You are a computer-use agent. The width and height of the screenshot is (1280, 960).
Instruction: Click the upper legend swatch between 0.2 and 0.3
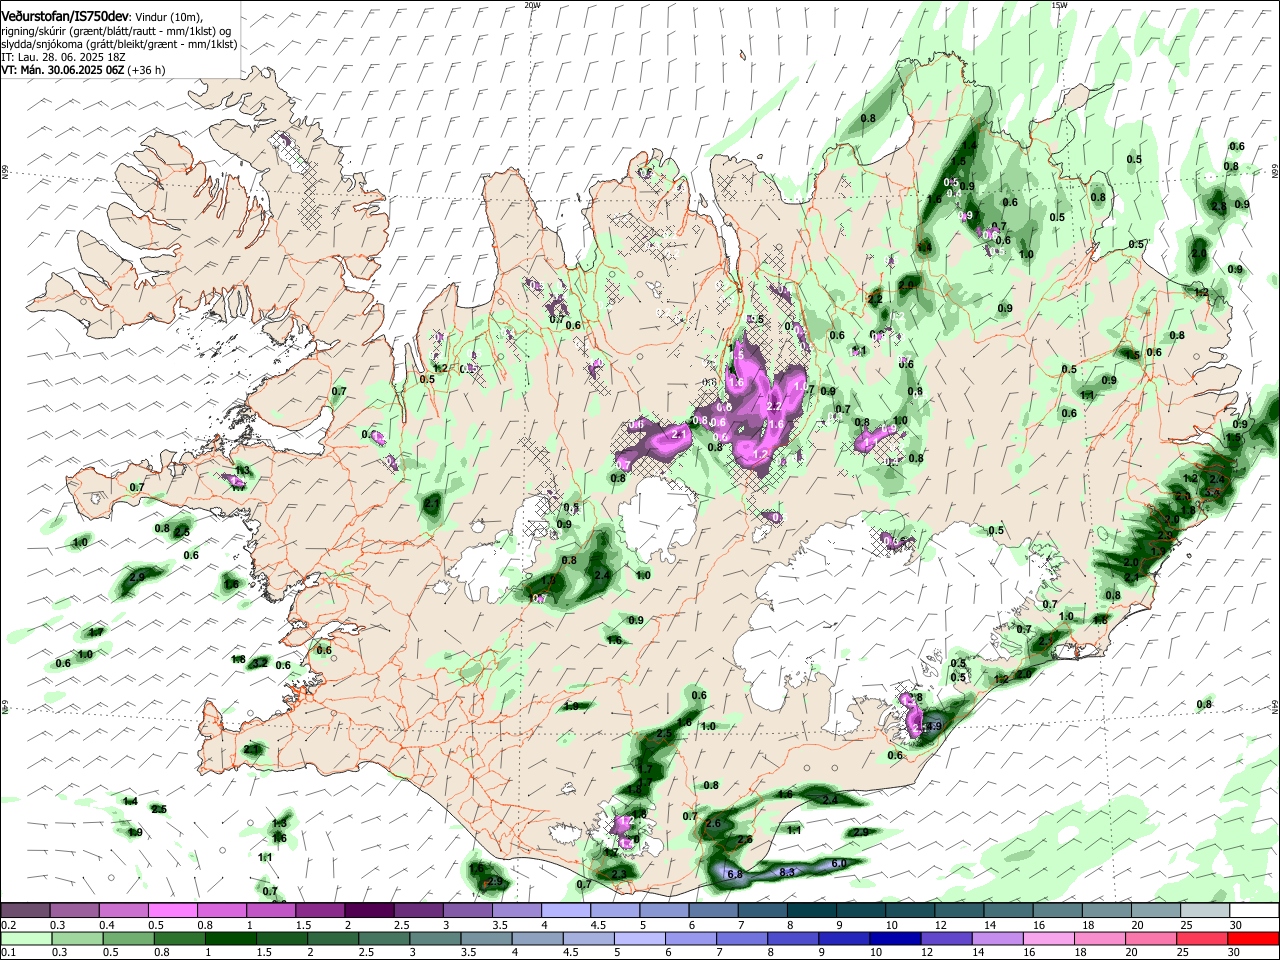pos(25,910)
